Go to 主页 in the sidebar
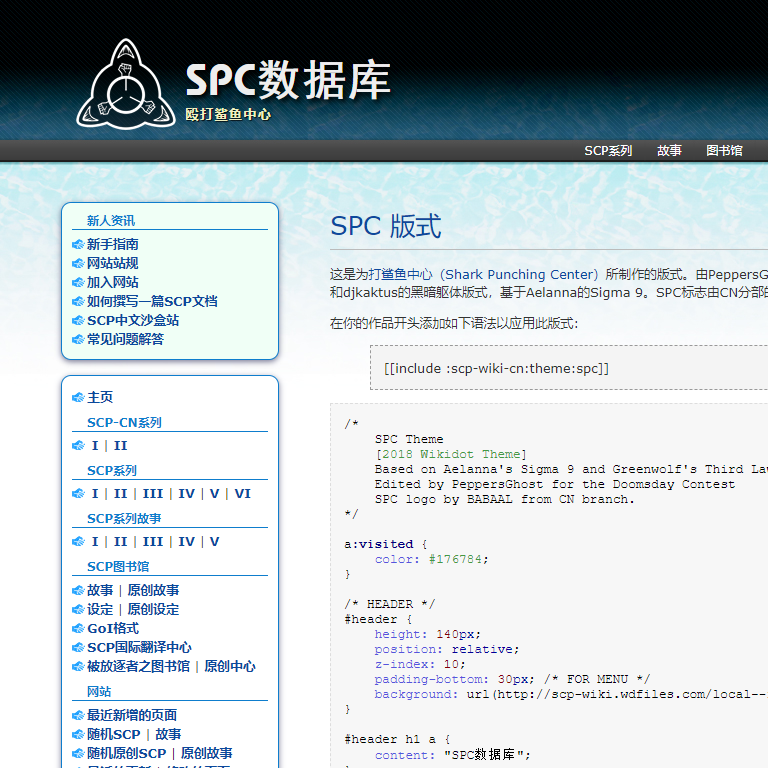 (x=100, y=397)
